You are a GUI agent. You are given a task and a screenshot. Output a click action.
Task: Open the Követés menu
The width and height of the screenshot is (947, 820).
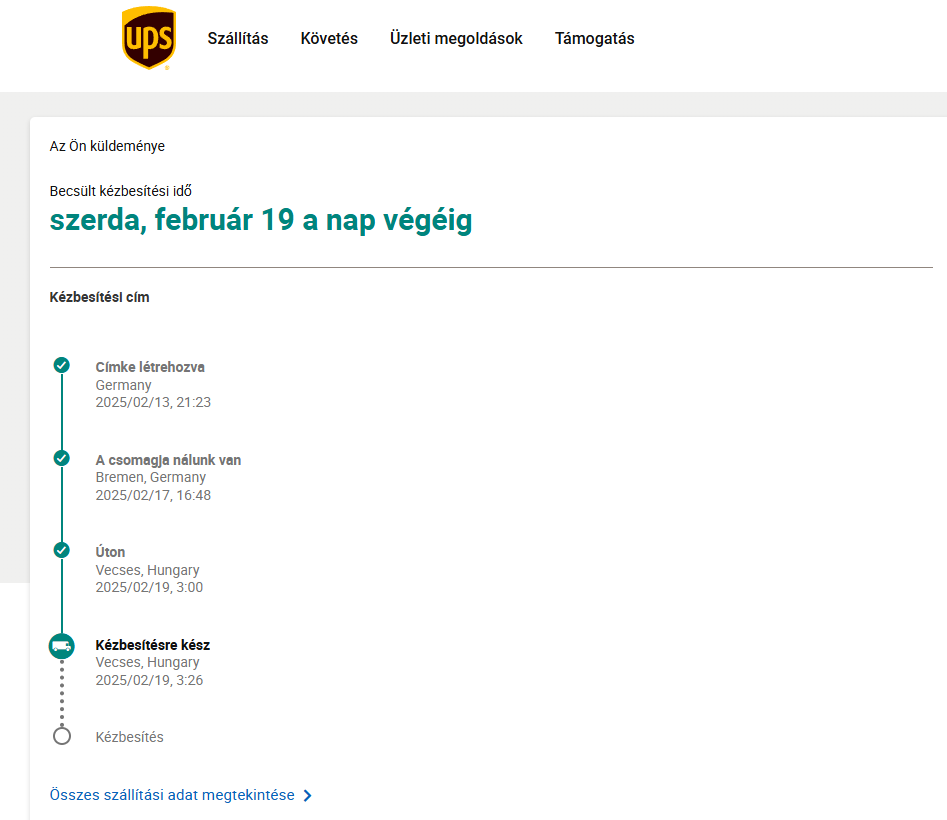pyautogui.click(x=329, y=39)
